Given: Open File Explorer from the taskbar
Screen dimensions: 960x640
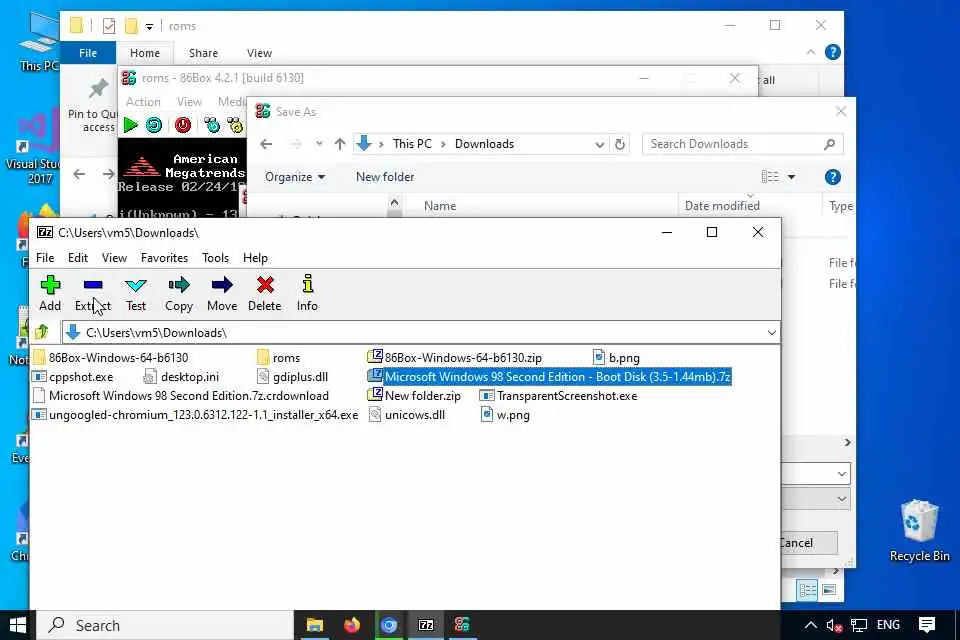Looking at the screenshot, I should (x=315, y=625).
